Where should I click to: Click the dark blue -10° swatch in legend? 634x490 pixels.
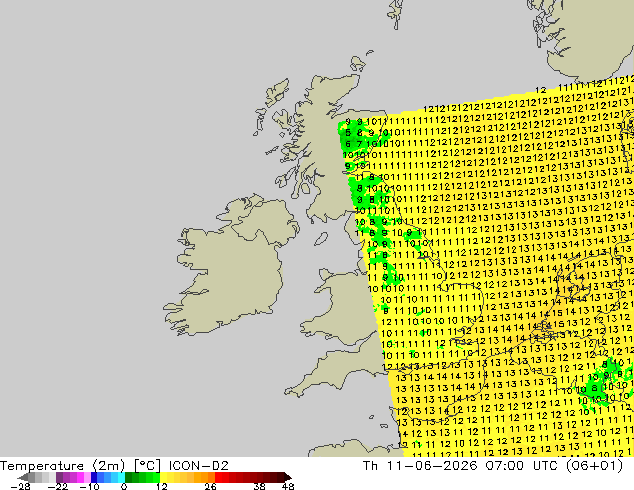pos(94,477)
